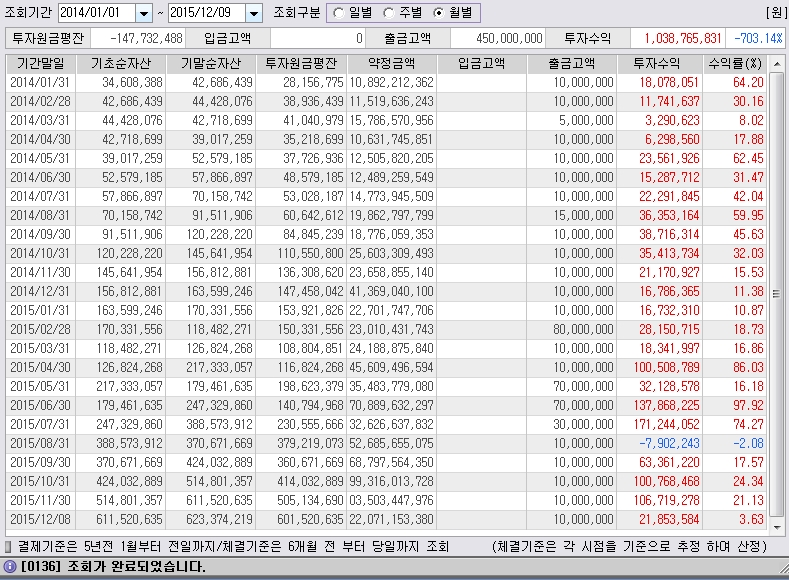Image resolution: width=789 pixels, height=580 pixels.
Task: Click the [원] currency unit label
Action: (776, 13)
